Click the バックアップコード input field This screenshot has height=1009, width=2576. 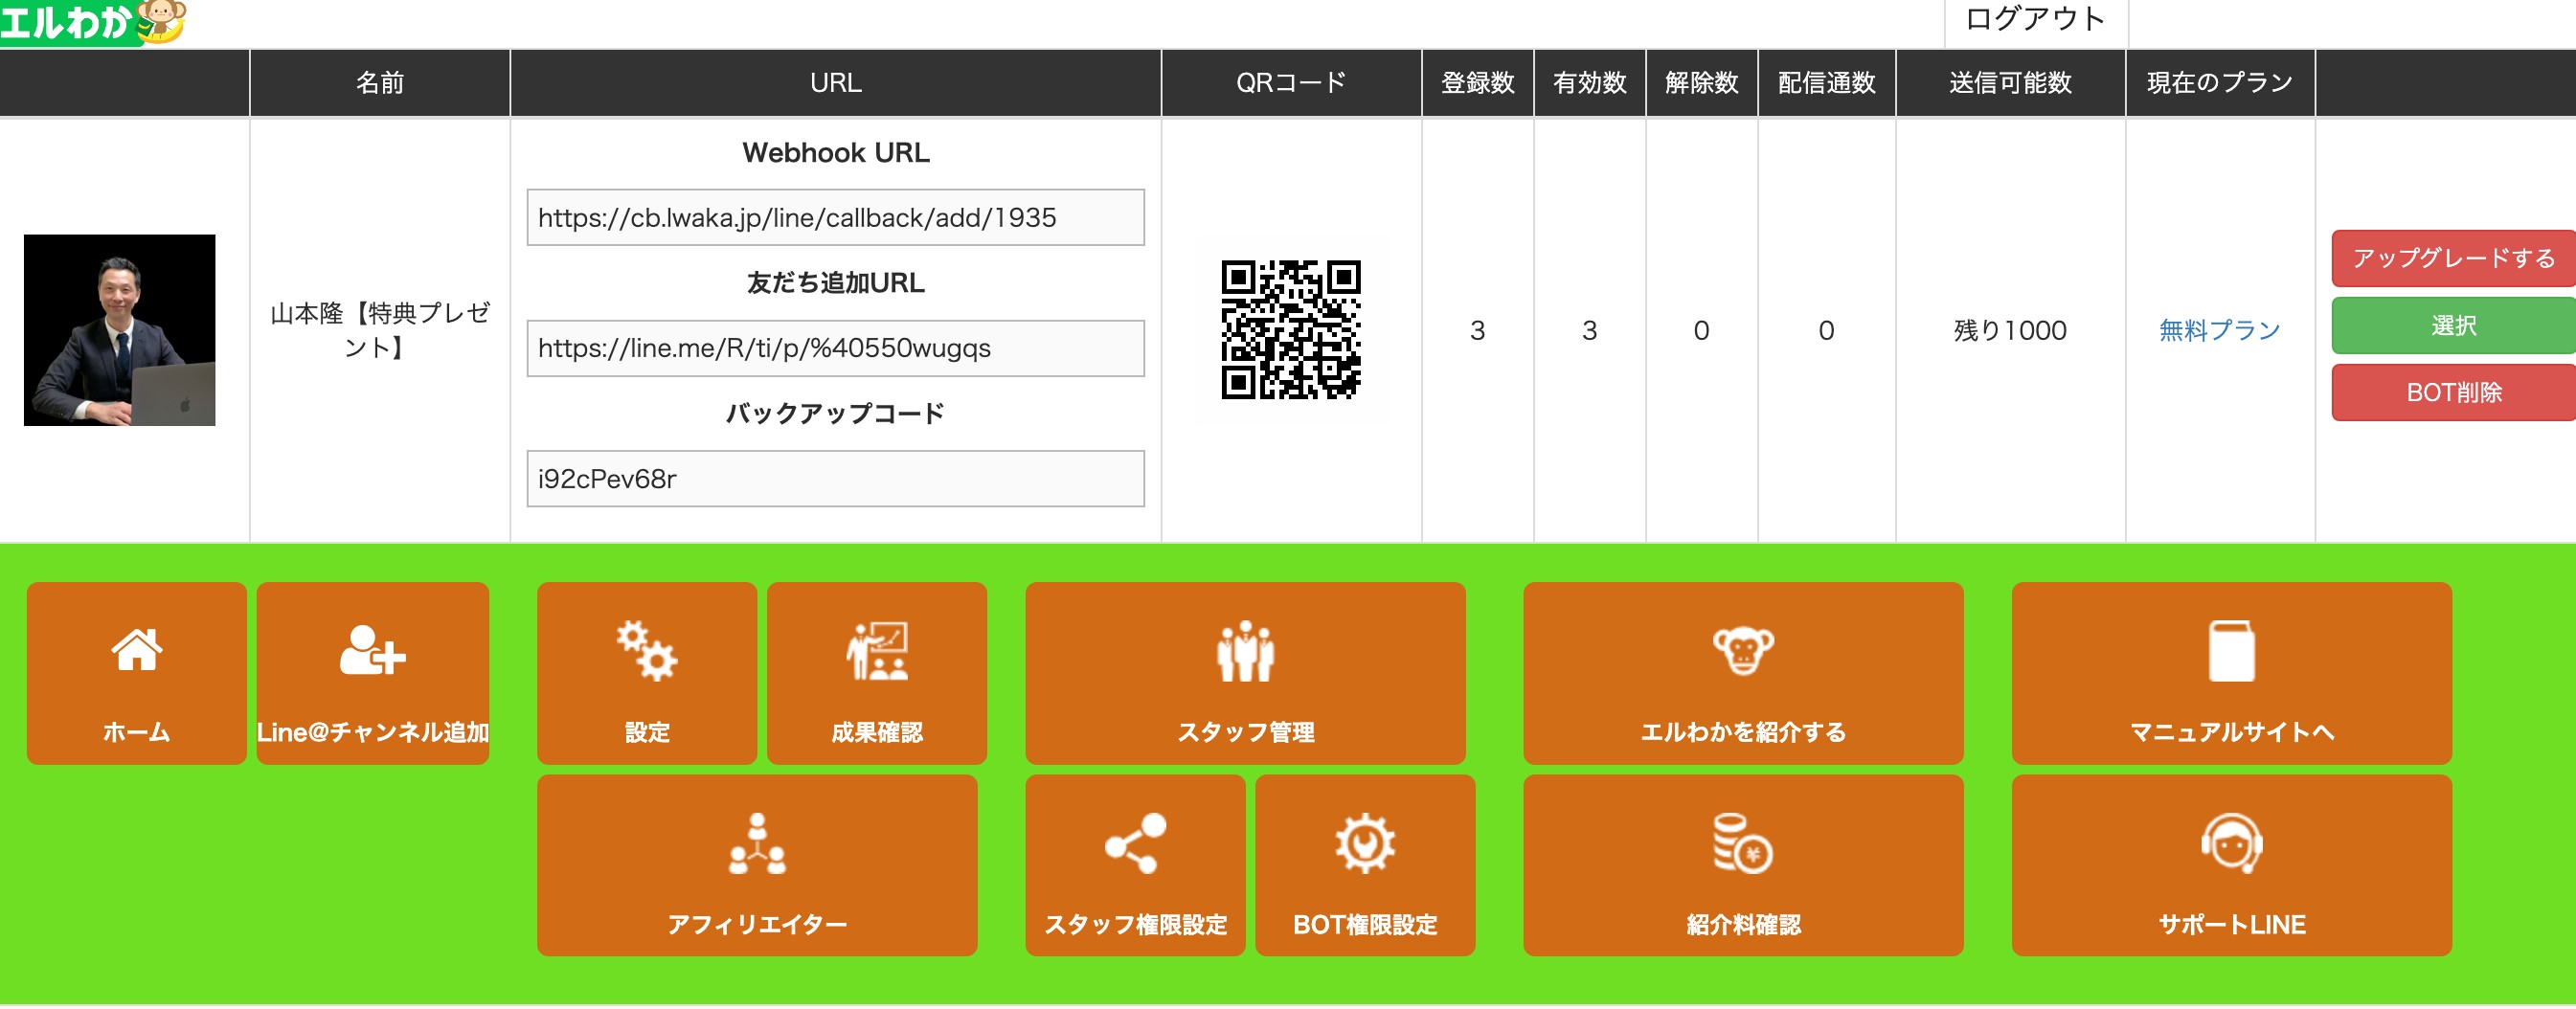click(835, 478)
